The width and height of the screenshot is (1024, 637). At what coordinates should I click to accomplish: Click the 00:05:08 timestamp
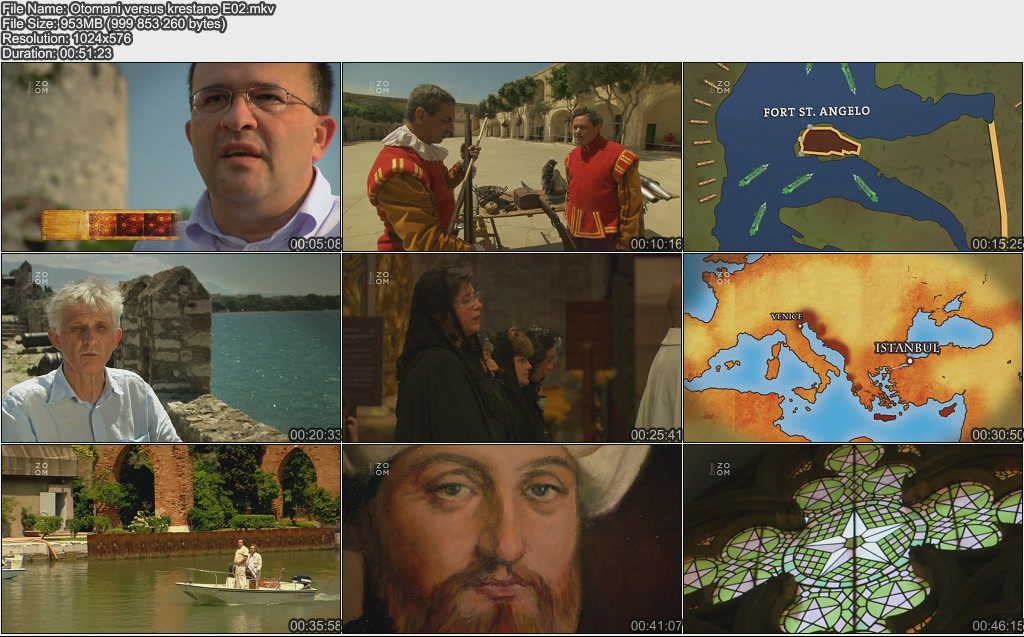coord(315,244)
